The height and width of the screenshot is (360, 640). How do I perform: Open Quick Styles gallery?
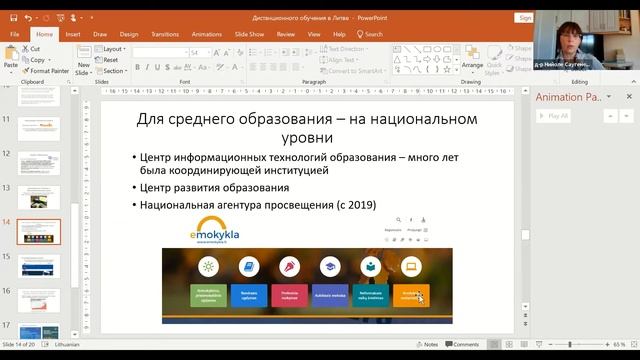494,61
